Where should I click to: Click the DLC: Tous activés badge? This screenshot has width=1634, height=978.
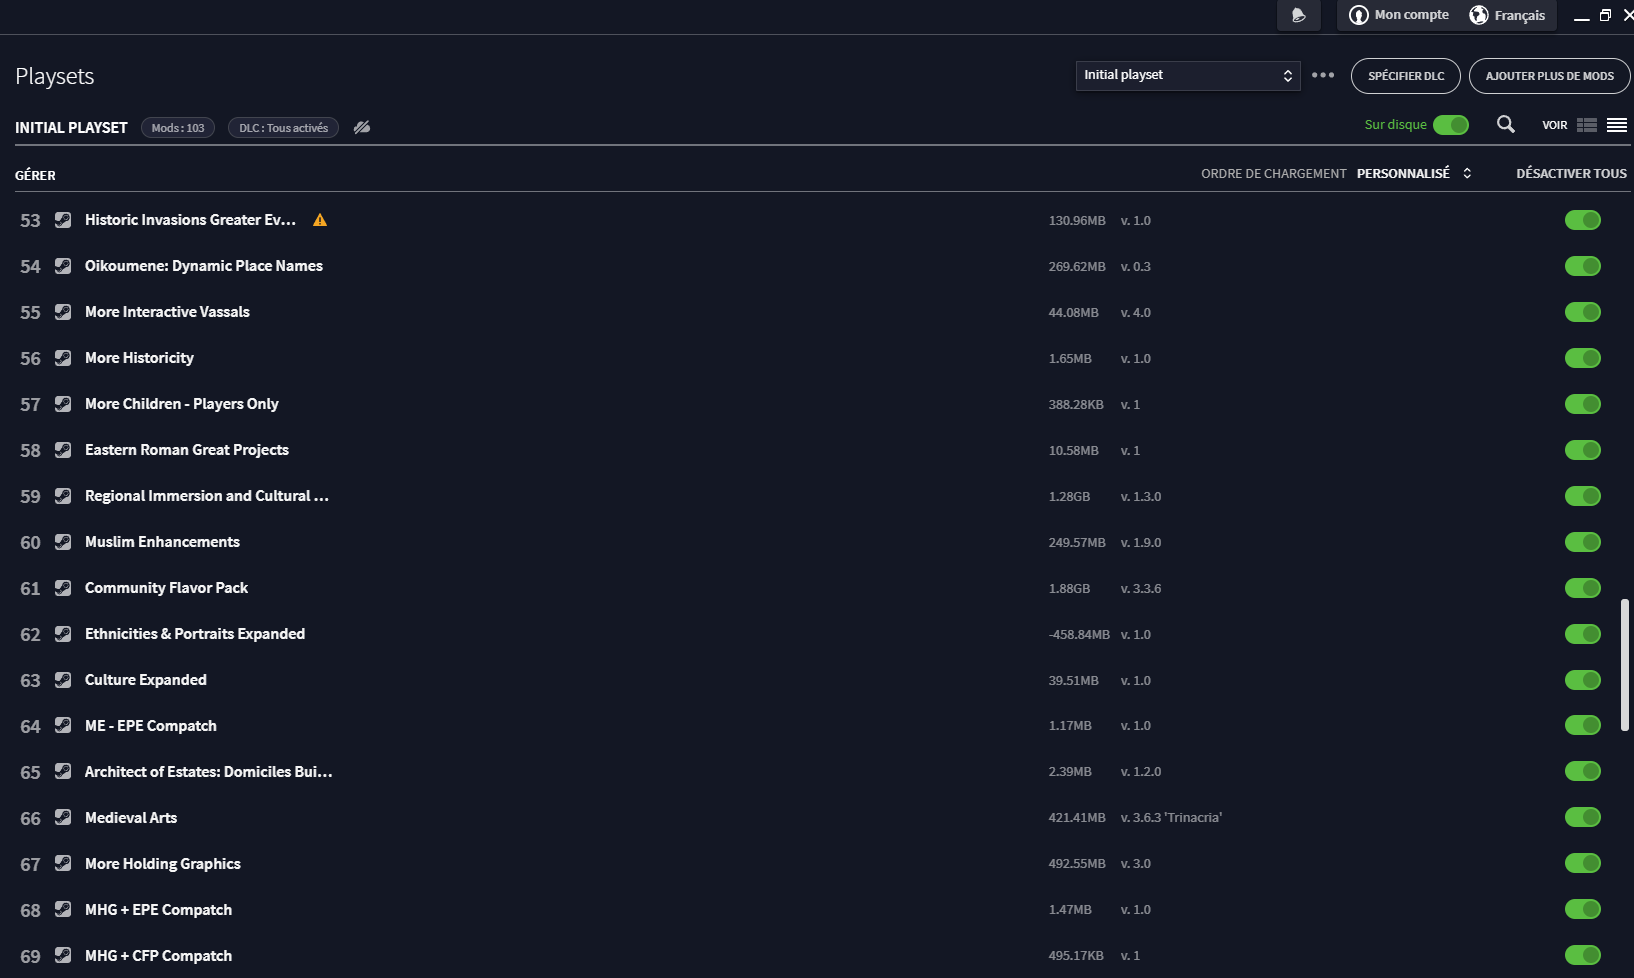pos(284,128)
